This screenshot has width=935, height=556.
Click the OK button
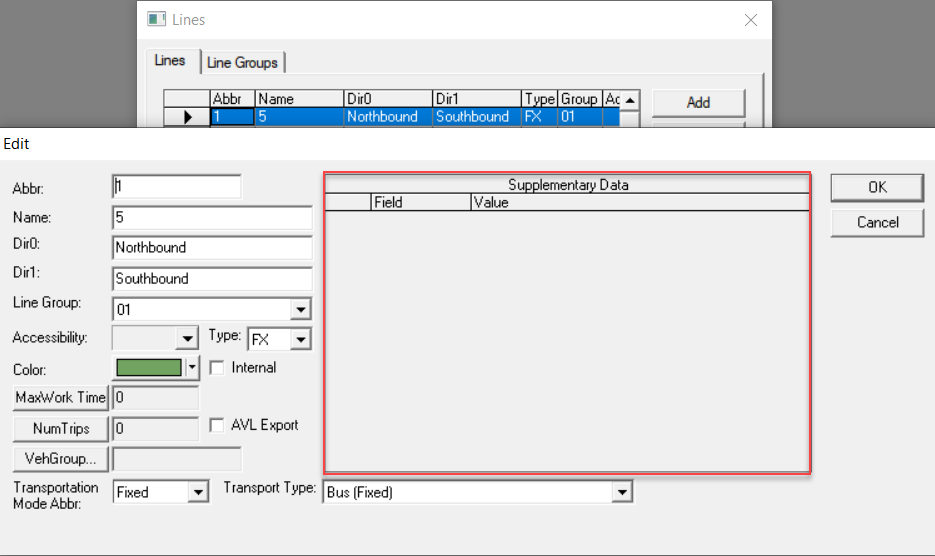coord(877,187)
